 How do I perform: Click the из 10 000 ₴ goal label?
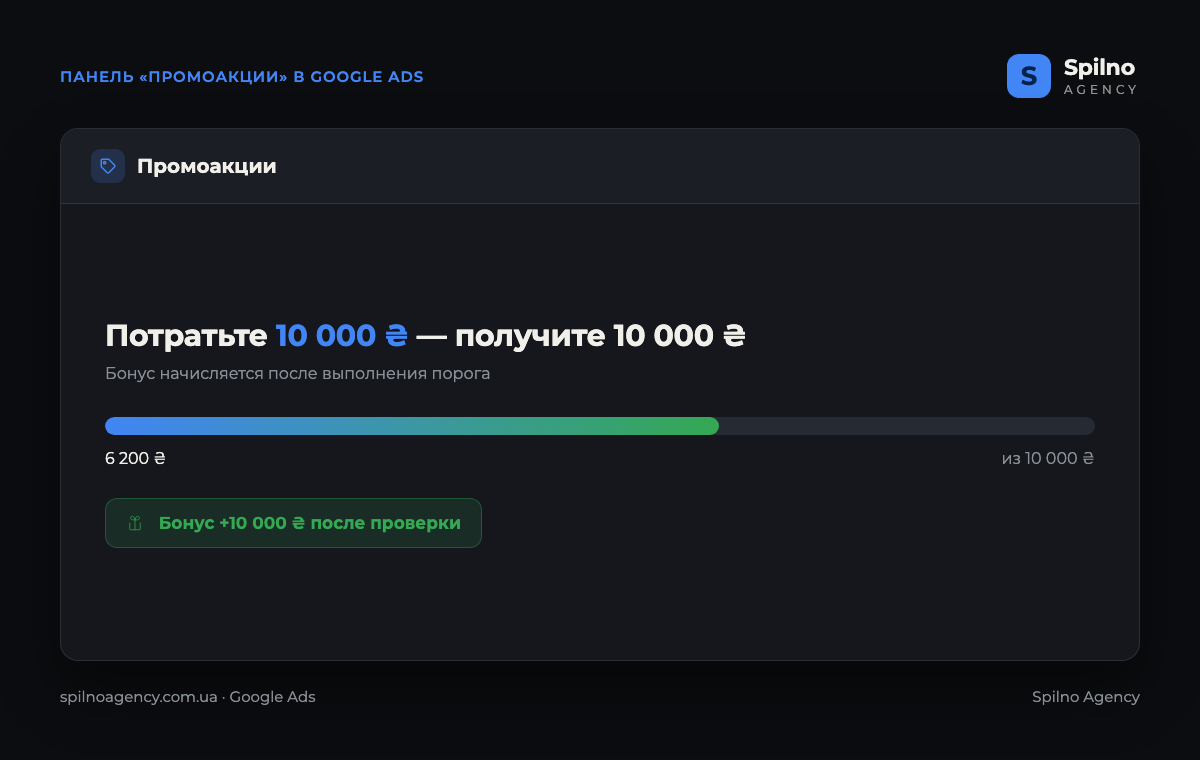click(x=1048, y=459)
